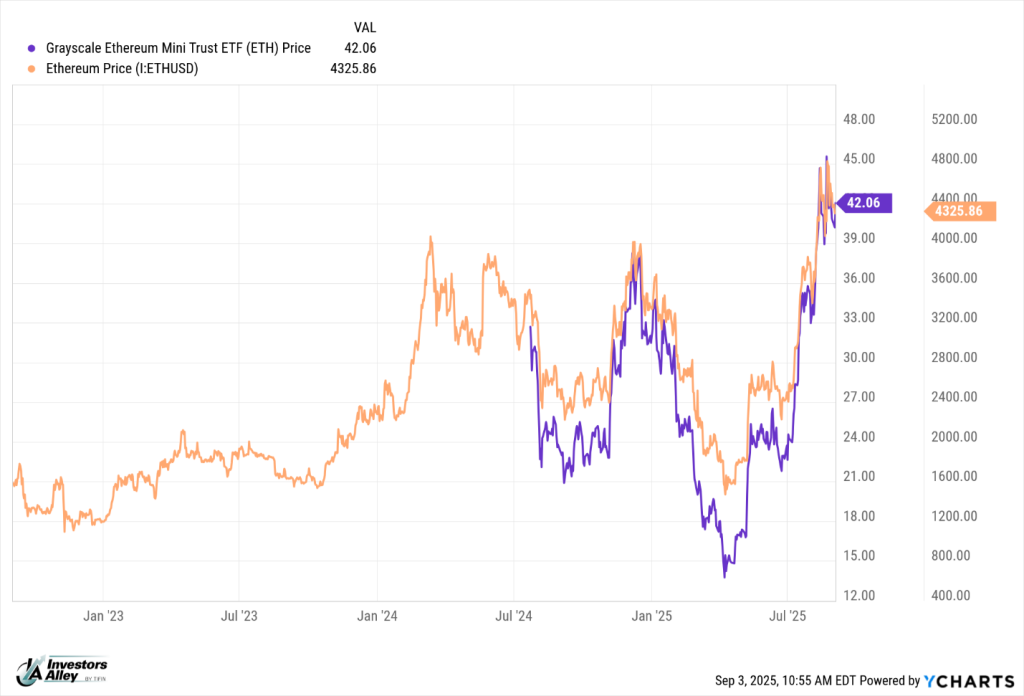Click the VAL column header
The image size is (1024, 696).
365,27
